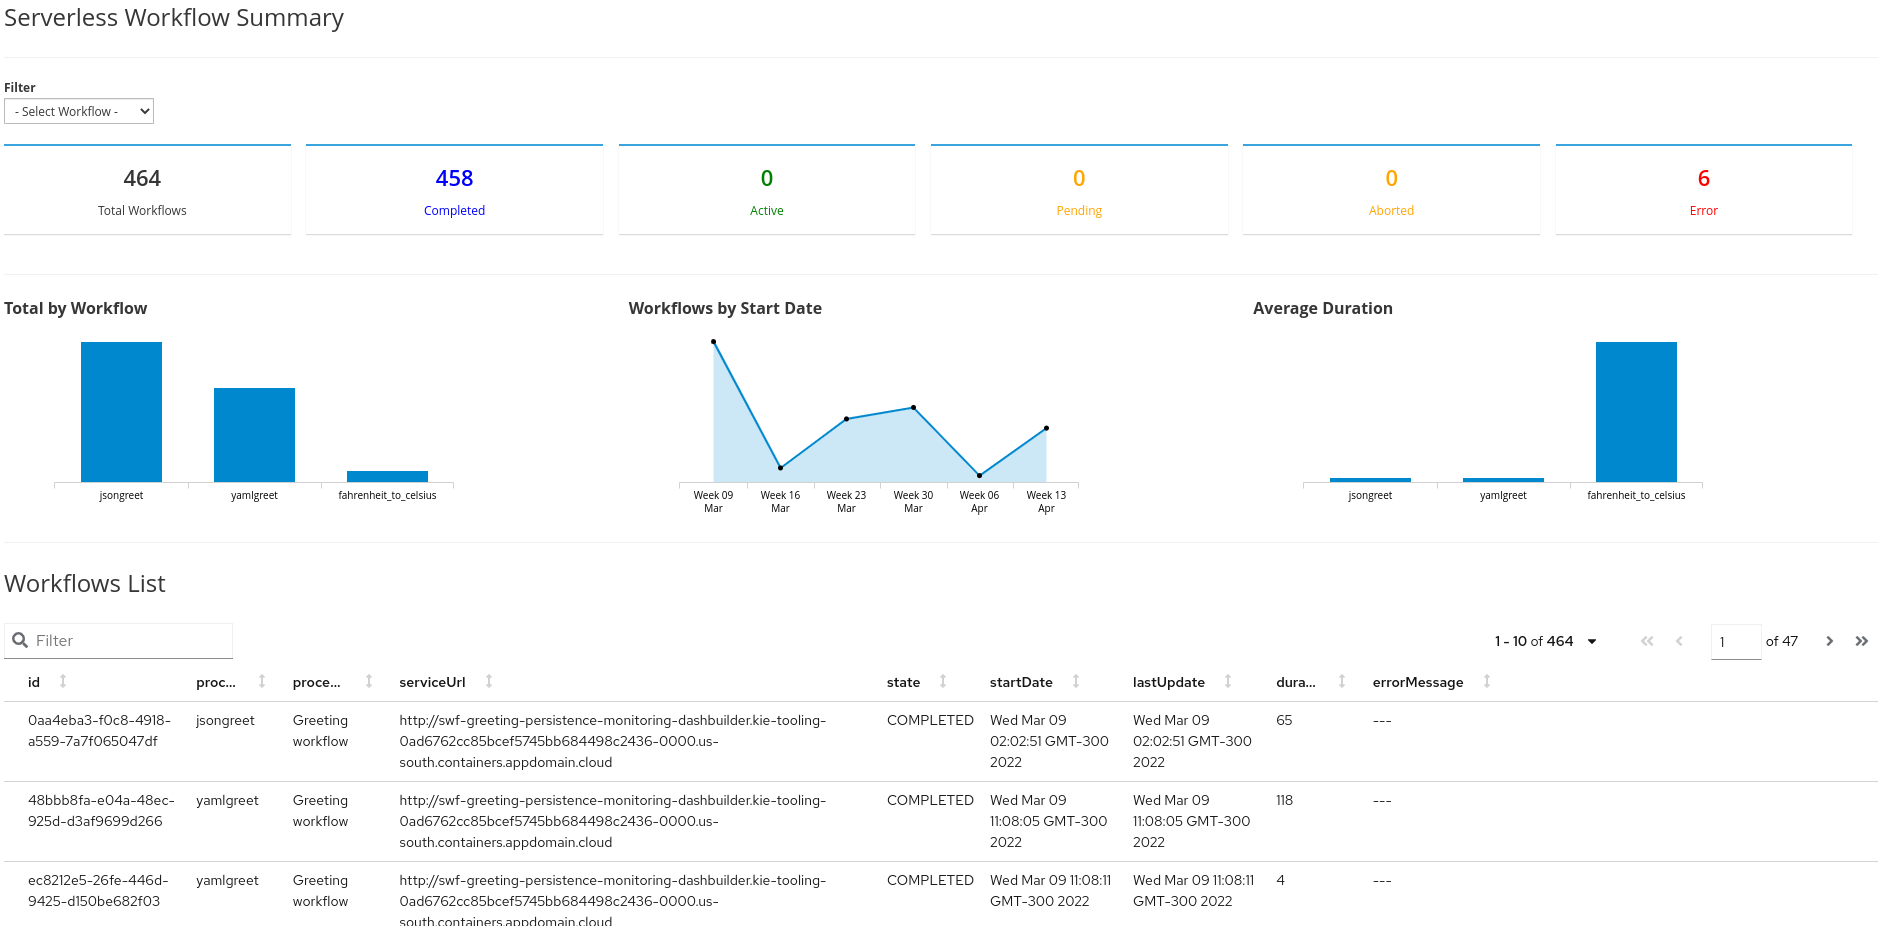Click the Week 23 Mar data point

tap(846, 419)
